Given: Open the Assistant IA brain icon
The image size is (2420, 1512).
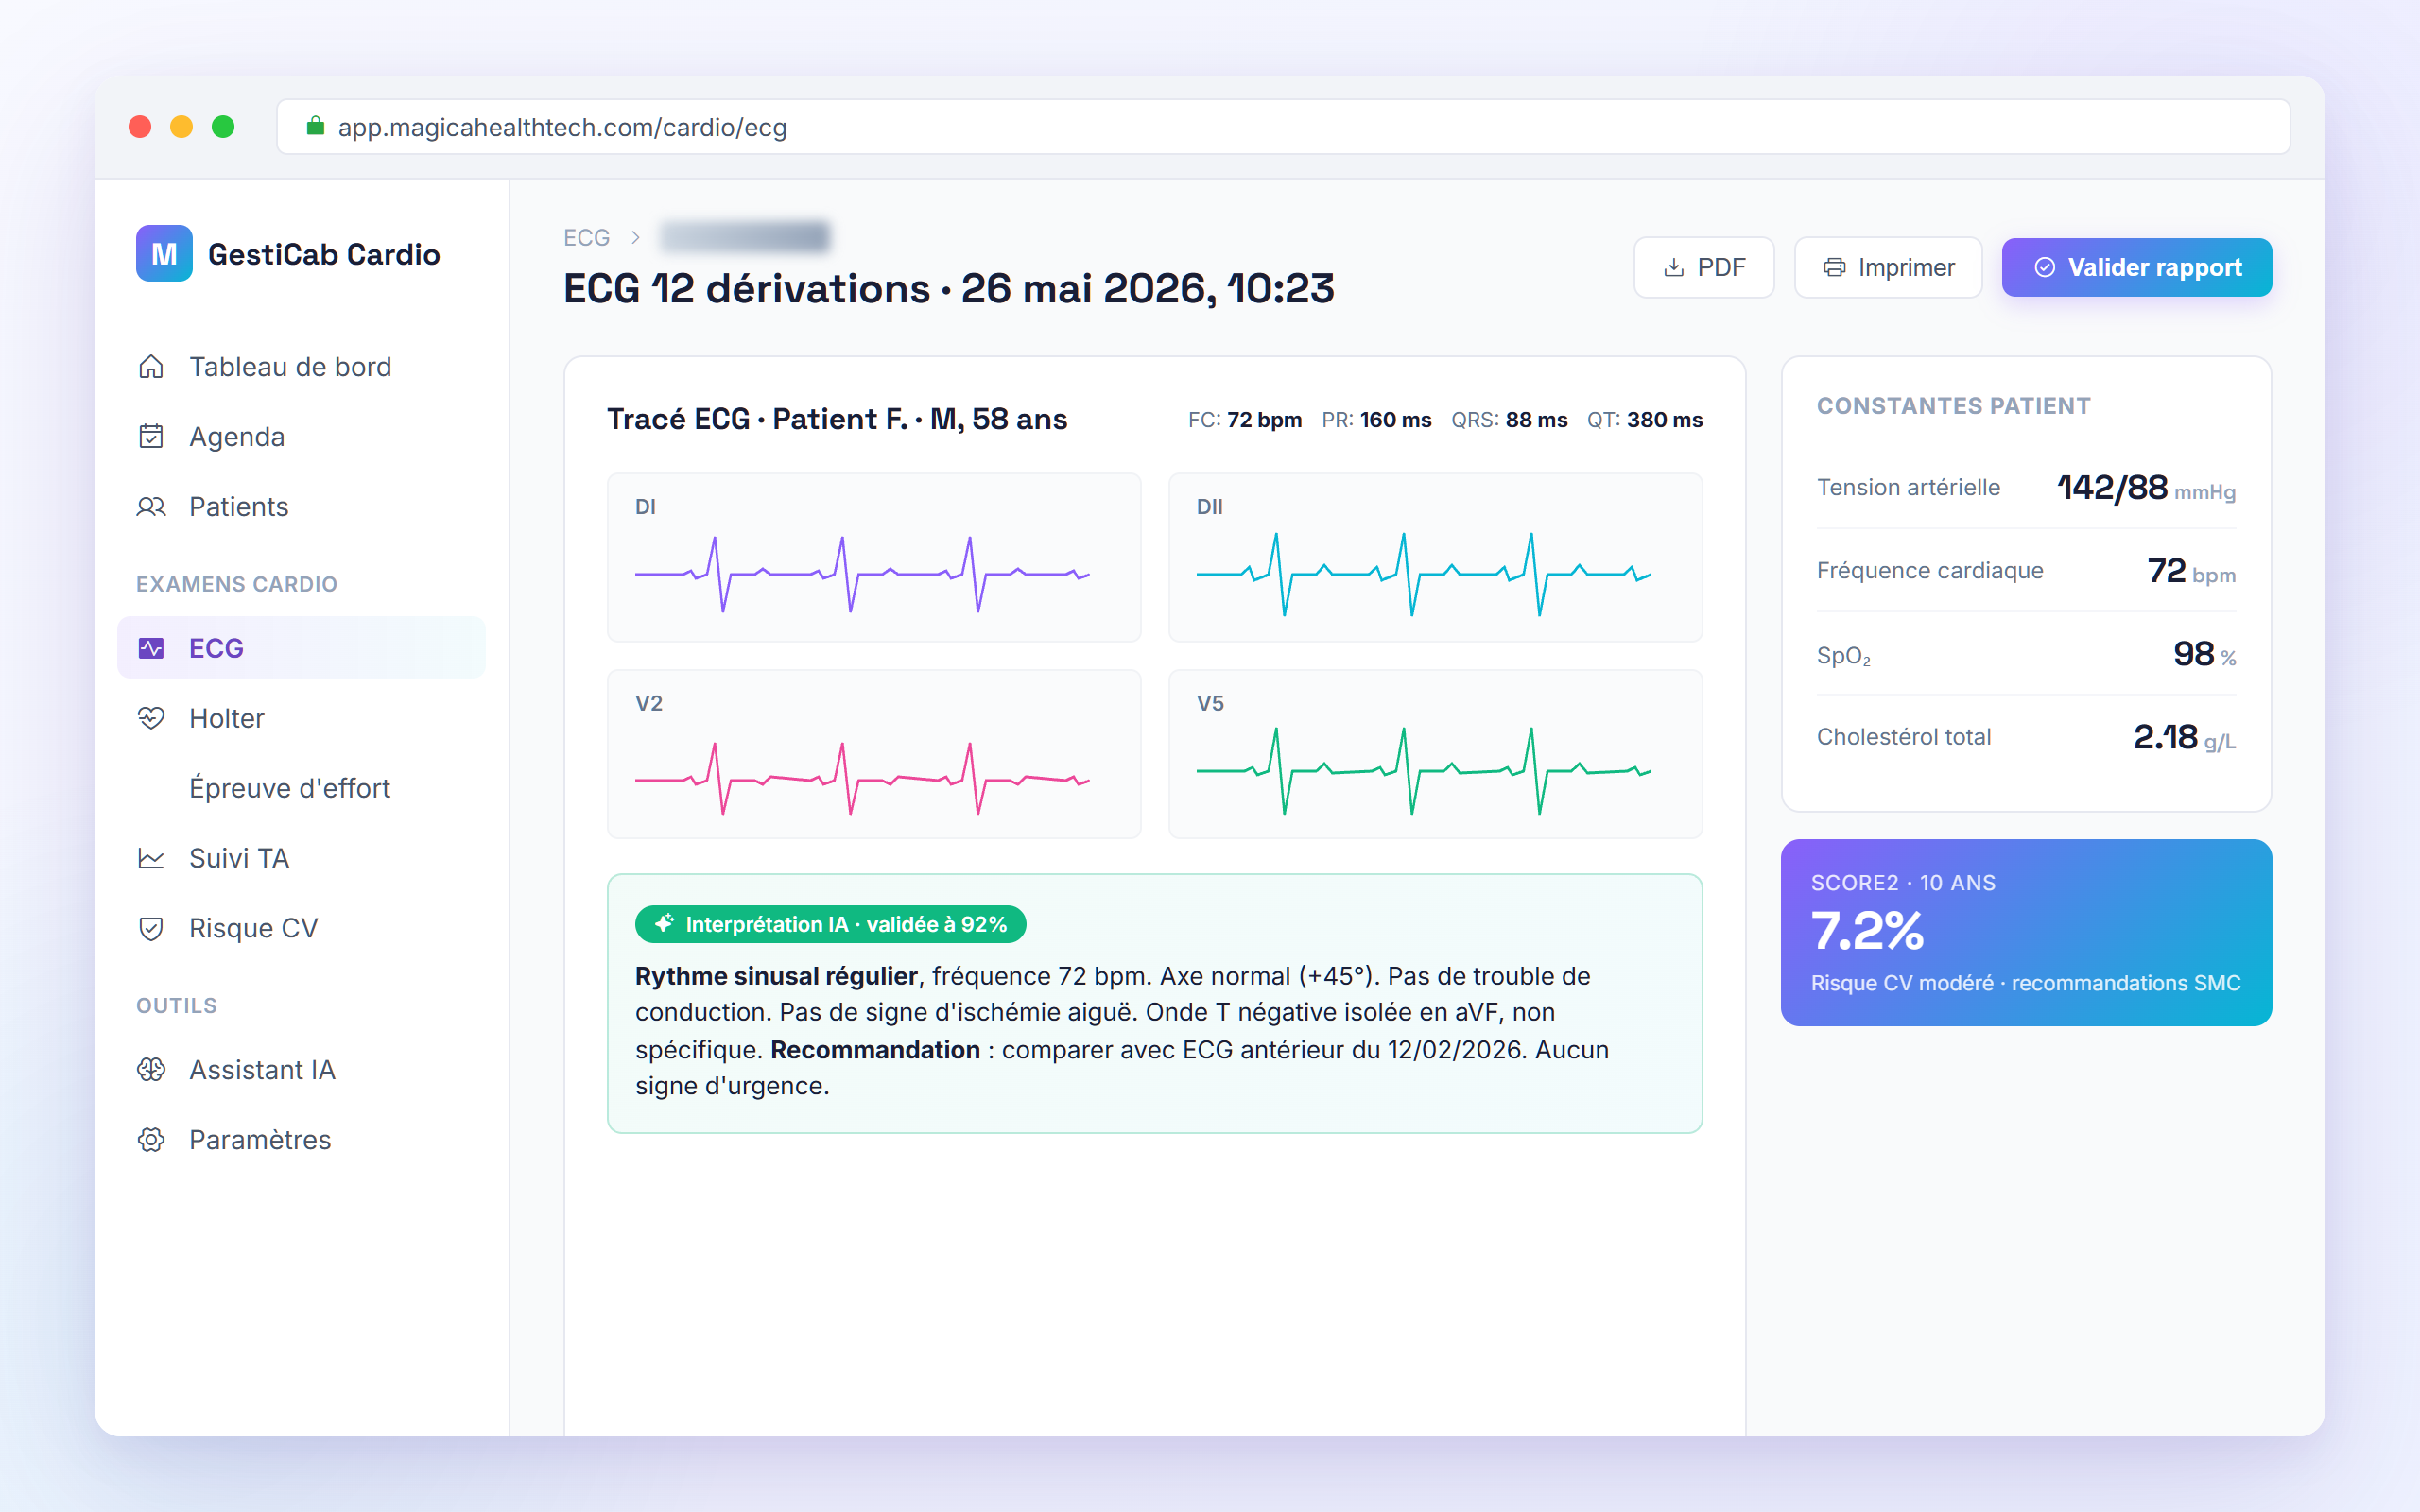Looking at the screenshot, I should click(151, 1070).
